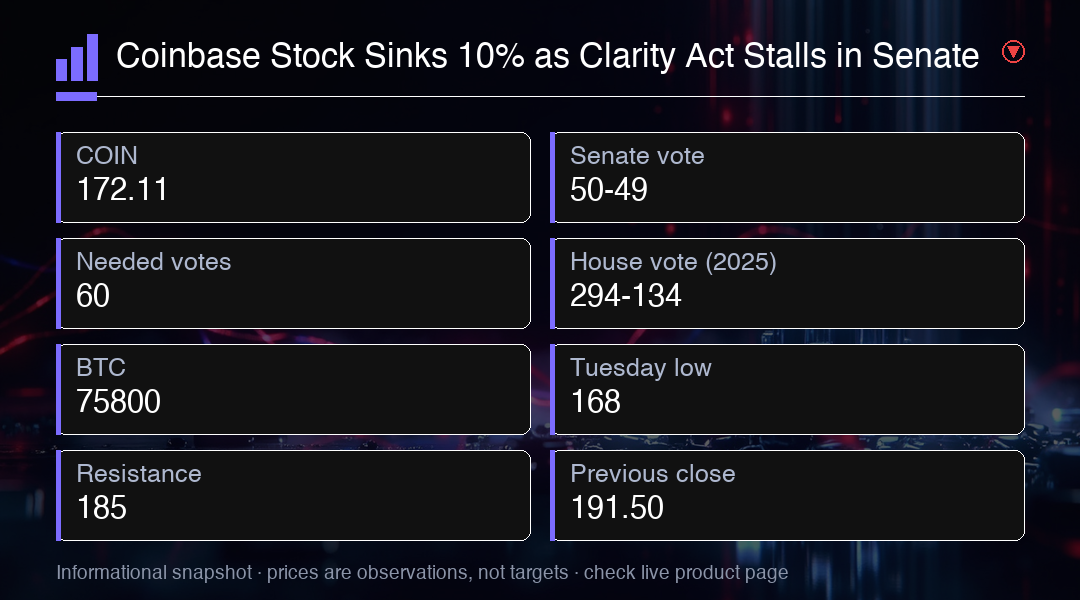Screen dimensions: 1080x600
Task: Click the 294-134 House vote value
Action: point(625,296)
